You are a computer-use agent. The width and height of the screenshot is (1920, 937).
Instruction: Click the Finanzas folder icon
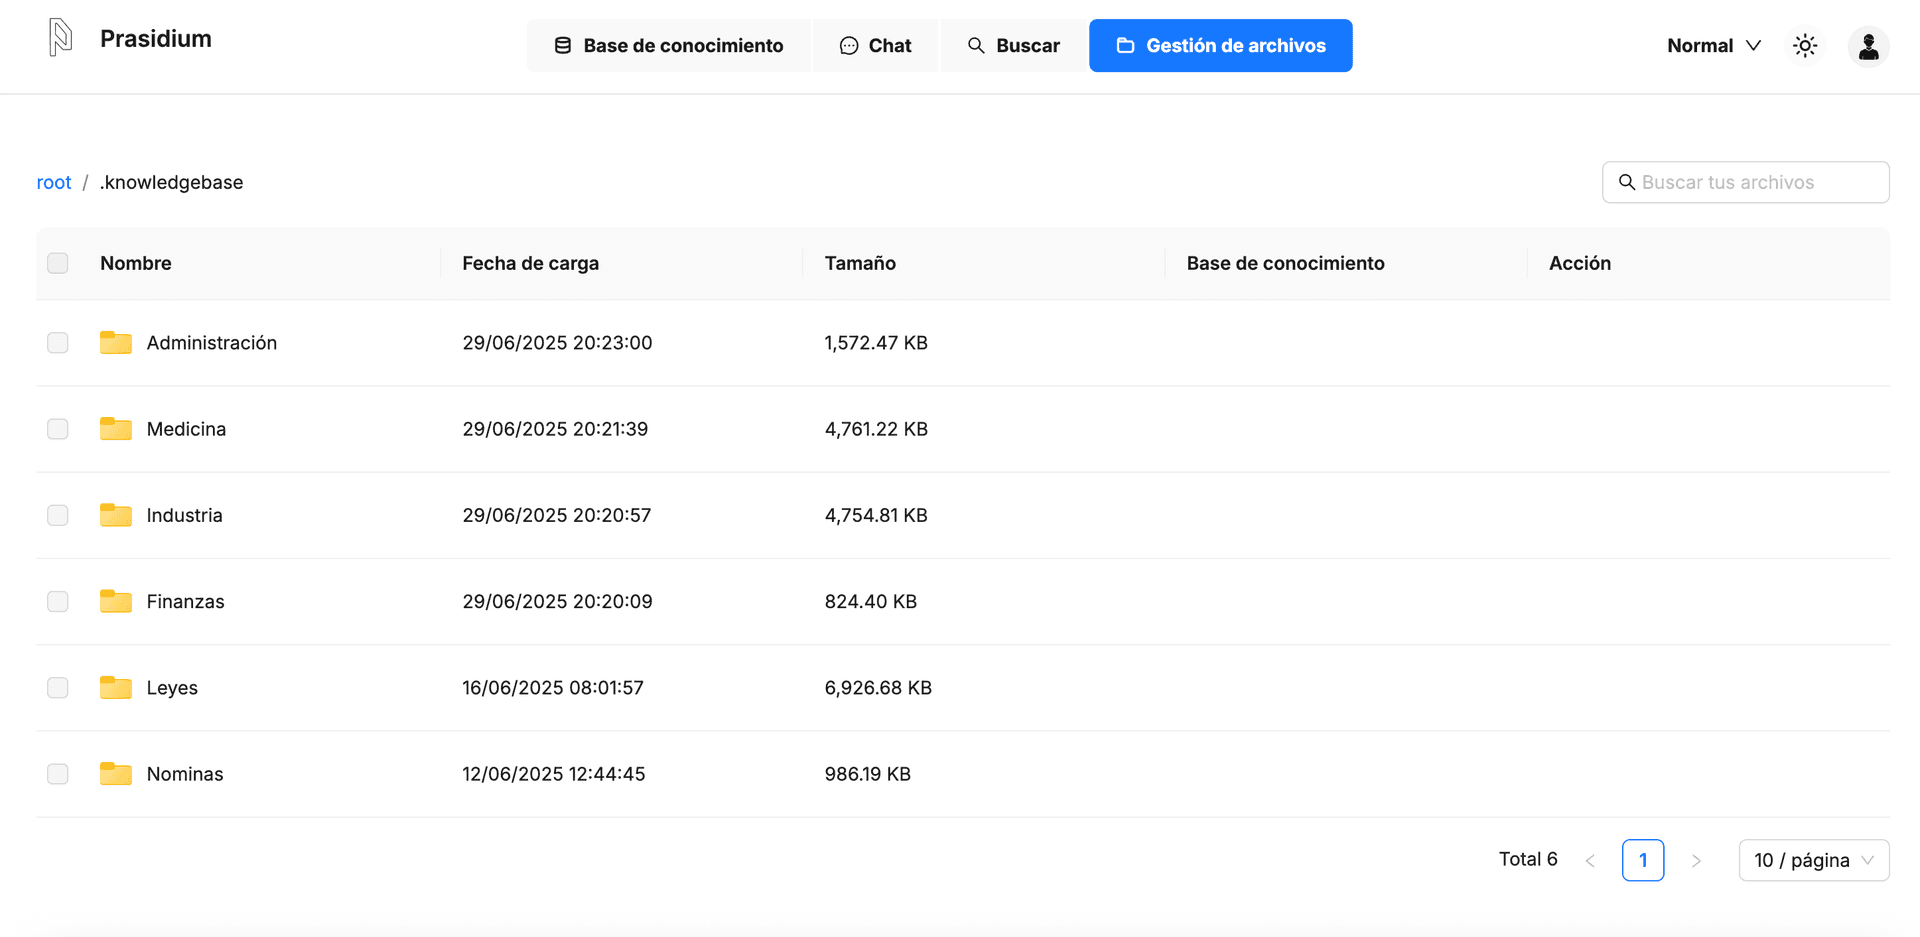116,602
